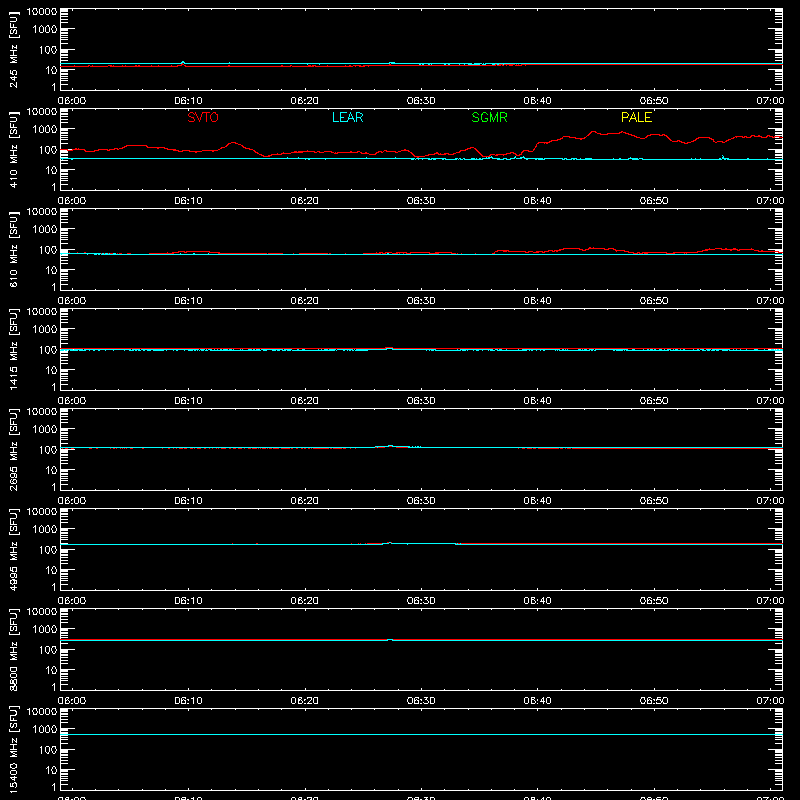Click the 2695 MHz [SFU] axis label
Screen dimensions: 800x800
click(x=13, y=449)
